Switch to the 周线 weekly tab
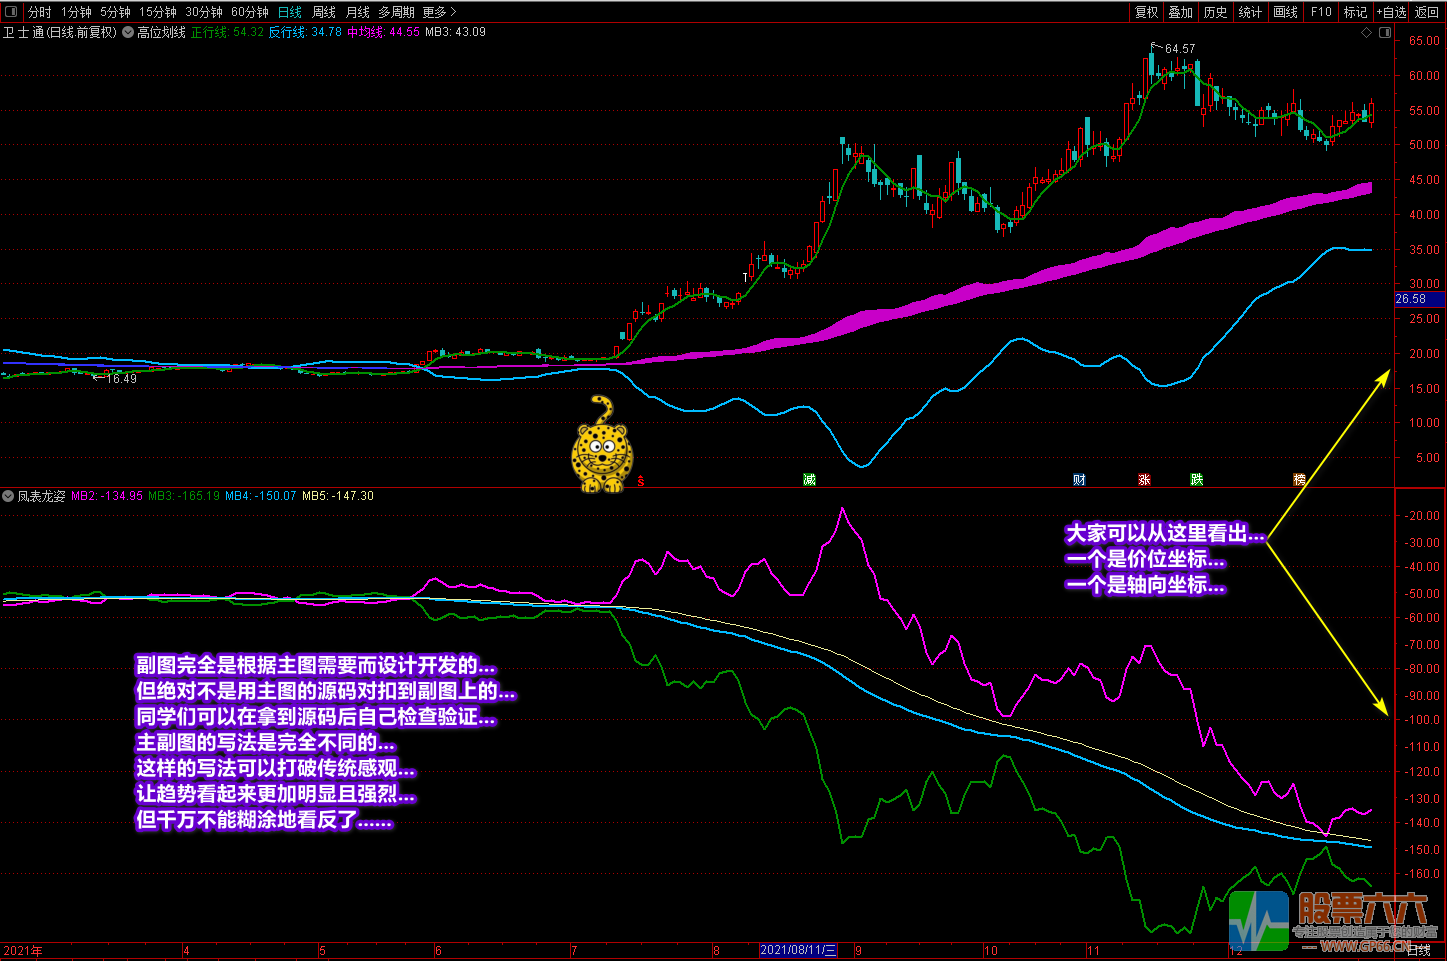 pos(324,12)
